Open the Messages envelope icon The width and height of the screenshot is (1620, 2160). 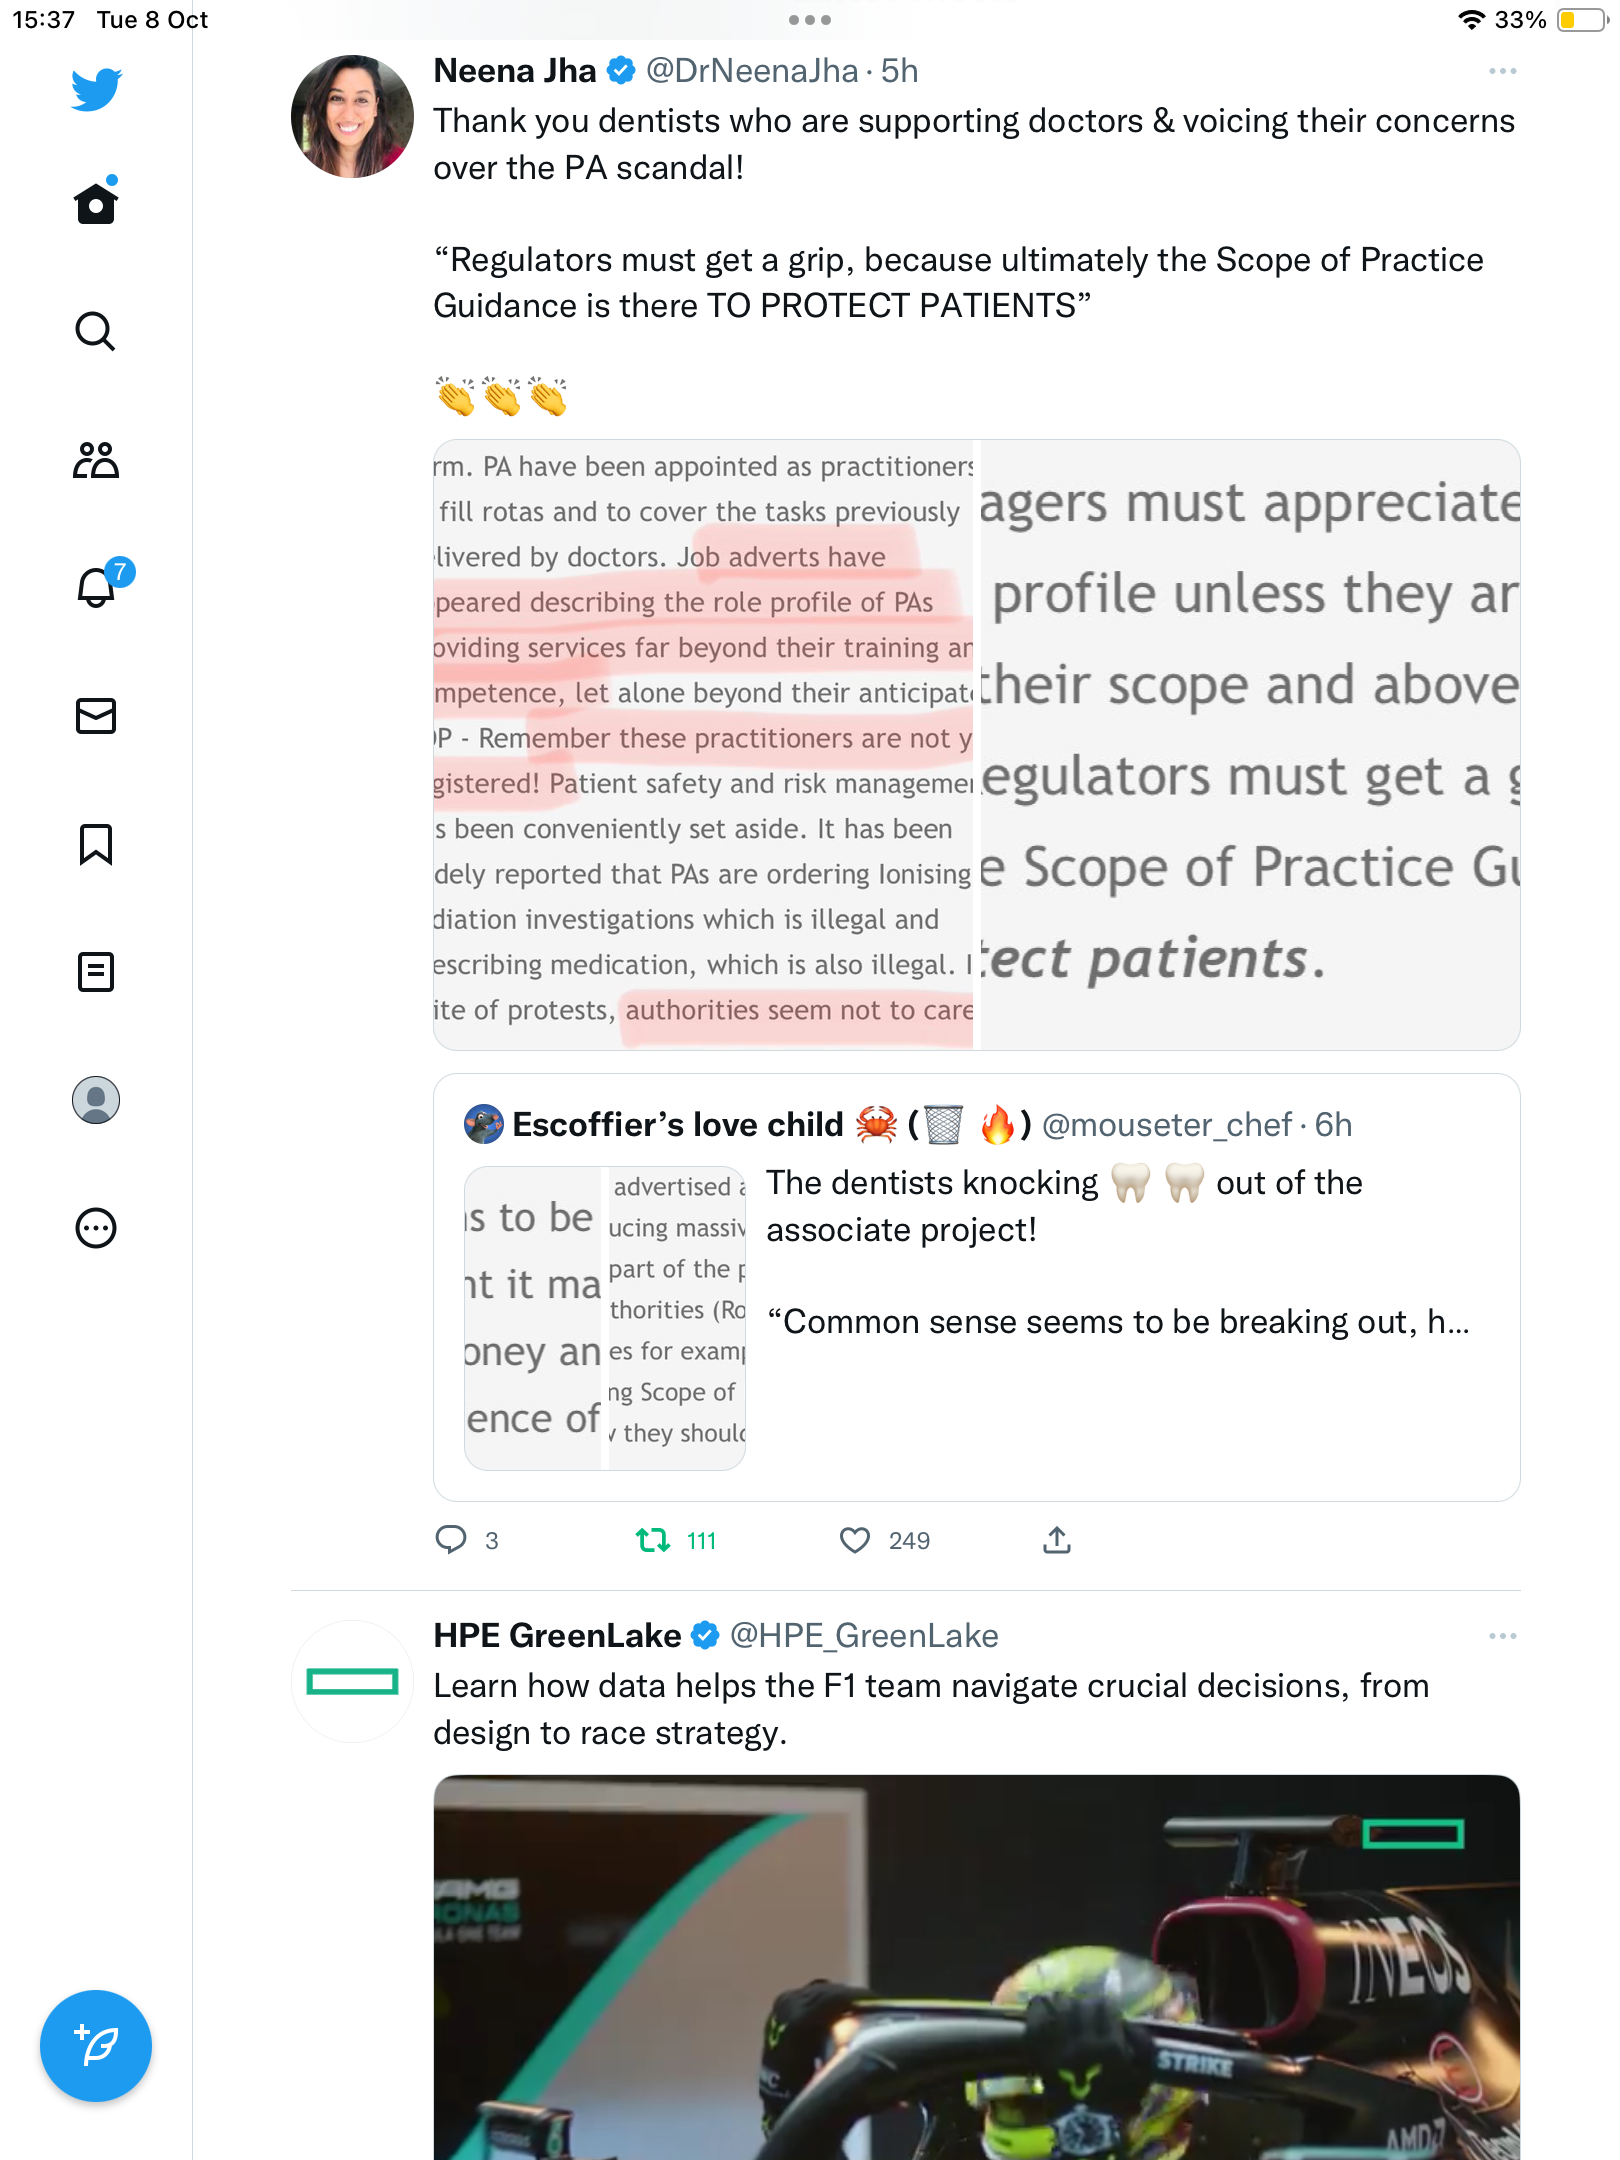coord(96,716)
